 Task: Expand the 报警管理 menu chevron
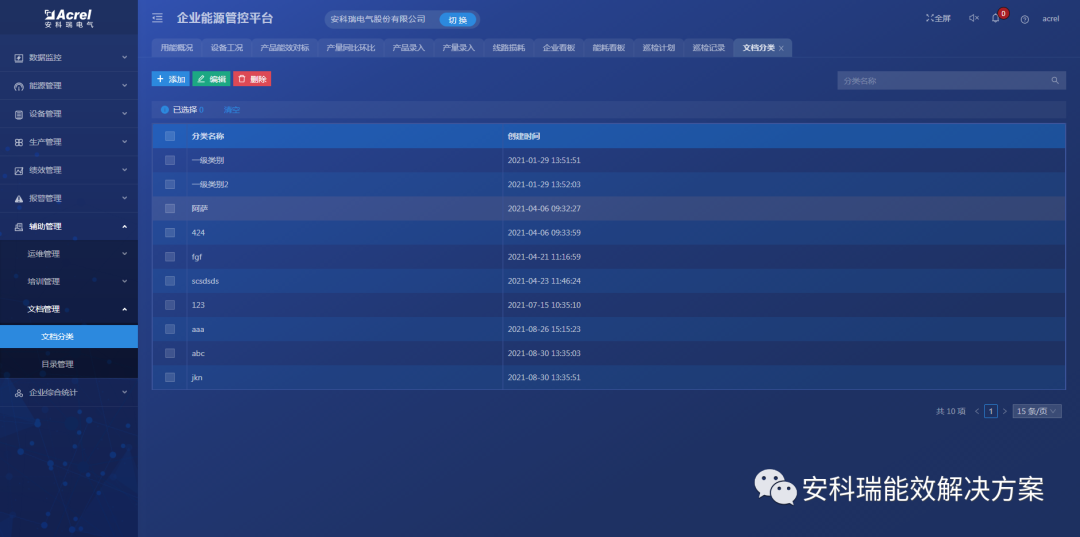[x=125, y=198]
